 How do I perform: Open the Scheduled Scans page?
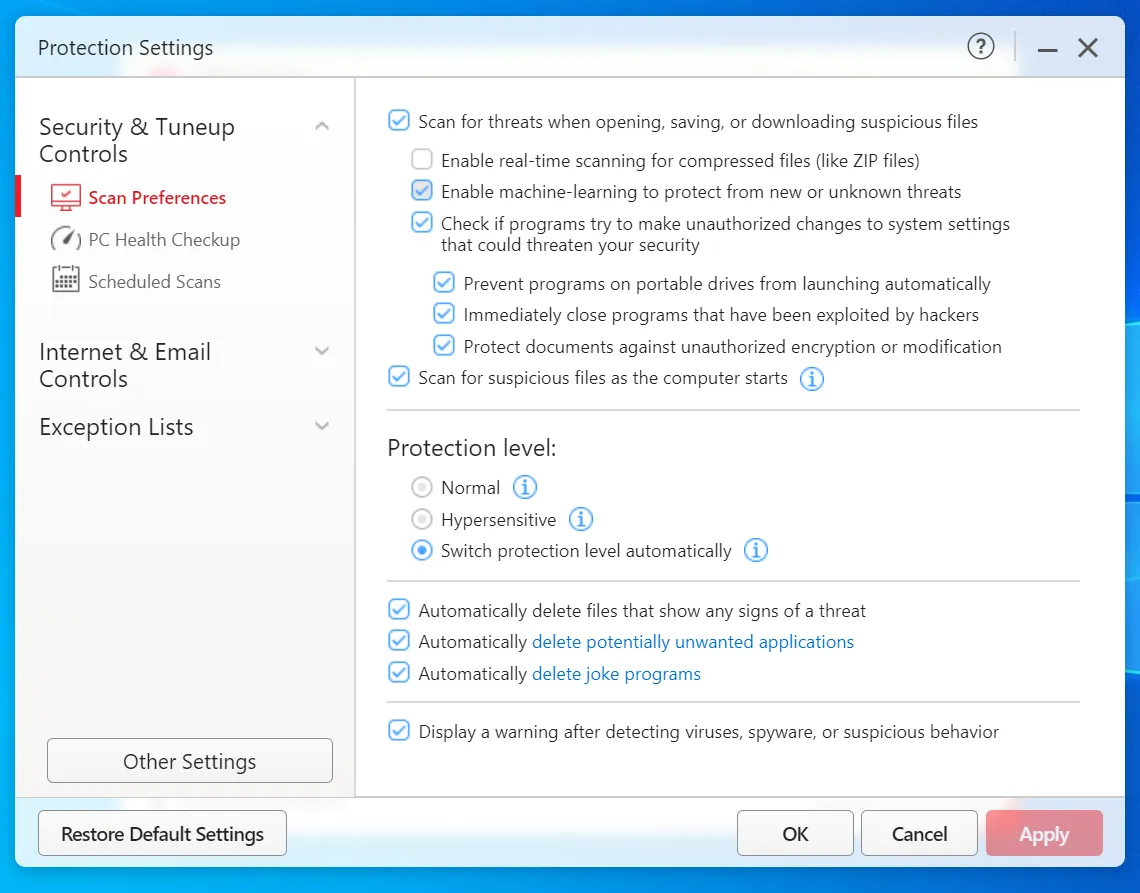click(154, 281)
